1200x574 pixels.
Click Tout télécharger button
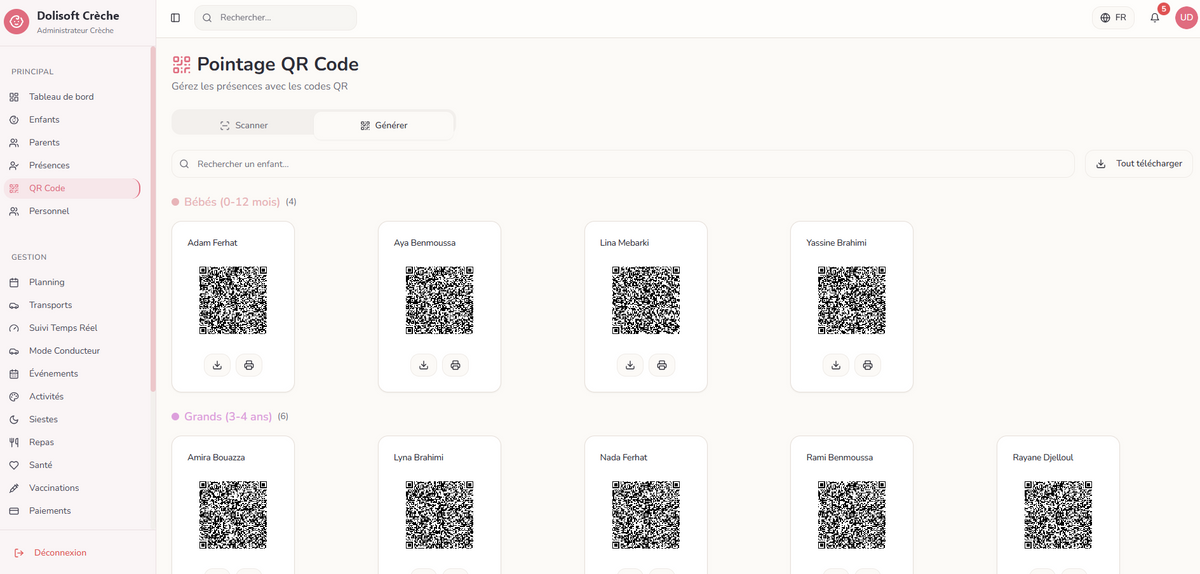pyautogui.click(x=1139, y=164)
